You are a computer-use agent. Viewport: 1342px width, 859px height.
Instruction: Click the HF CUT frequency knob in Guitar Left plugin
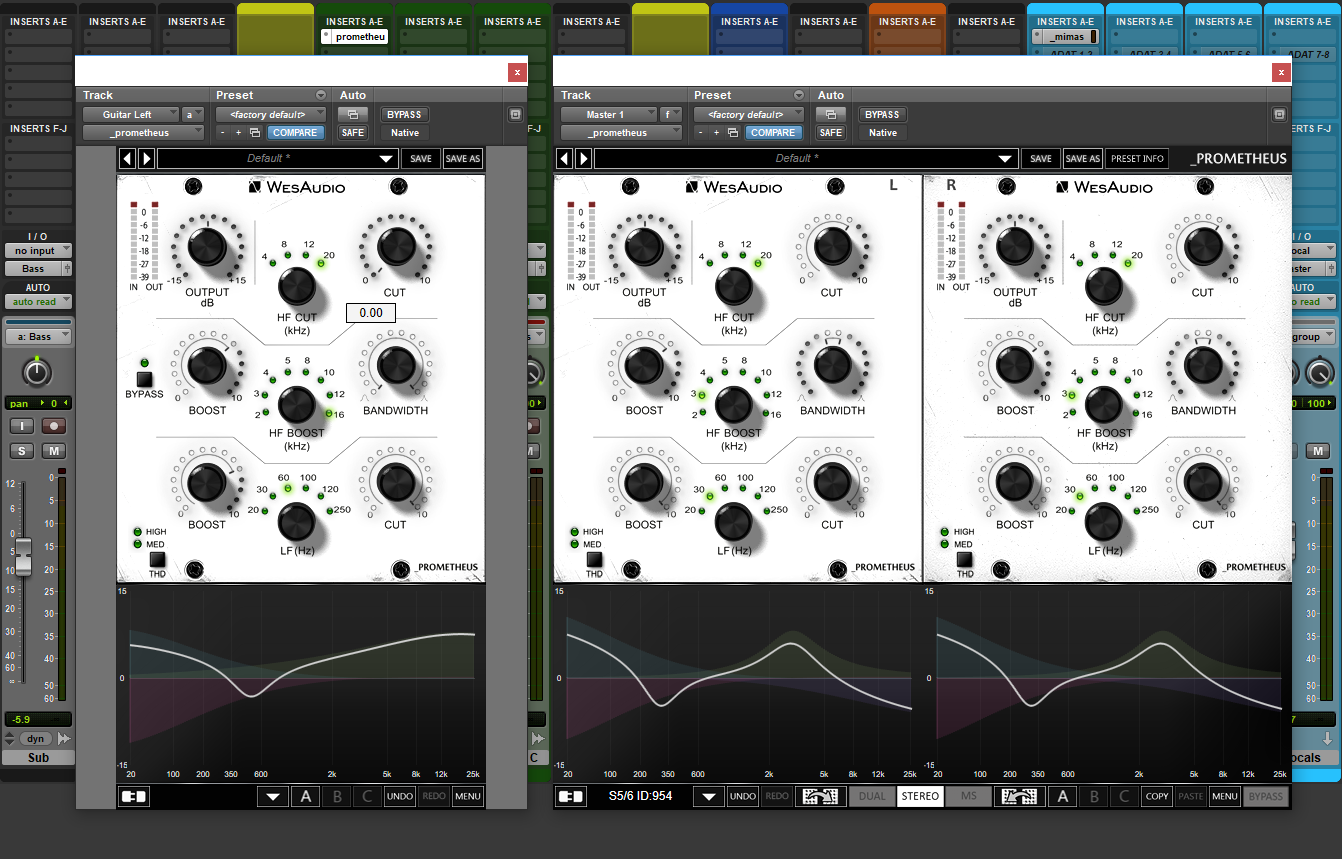pos(297,287)
